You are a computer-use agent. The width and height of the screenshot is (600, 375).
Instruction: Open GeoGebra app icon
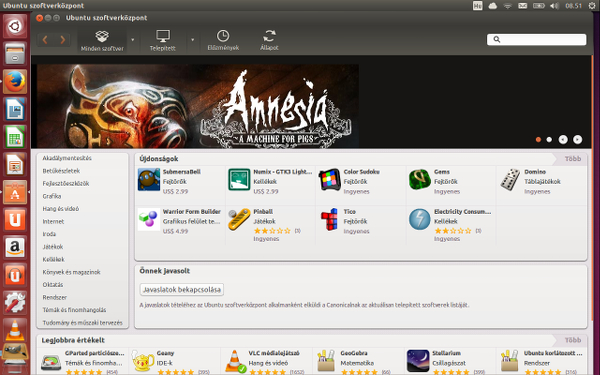coord(326,361)
